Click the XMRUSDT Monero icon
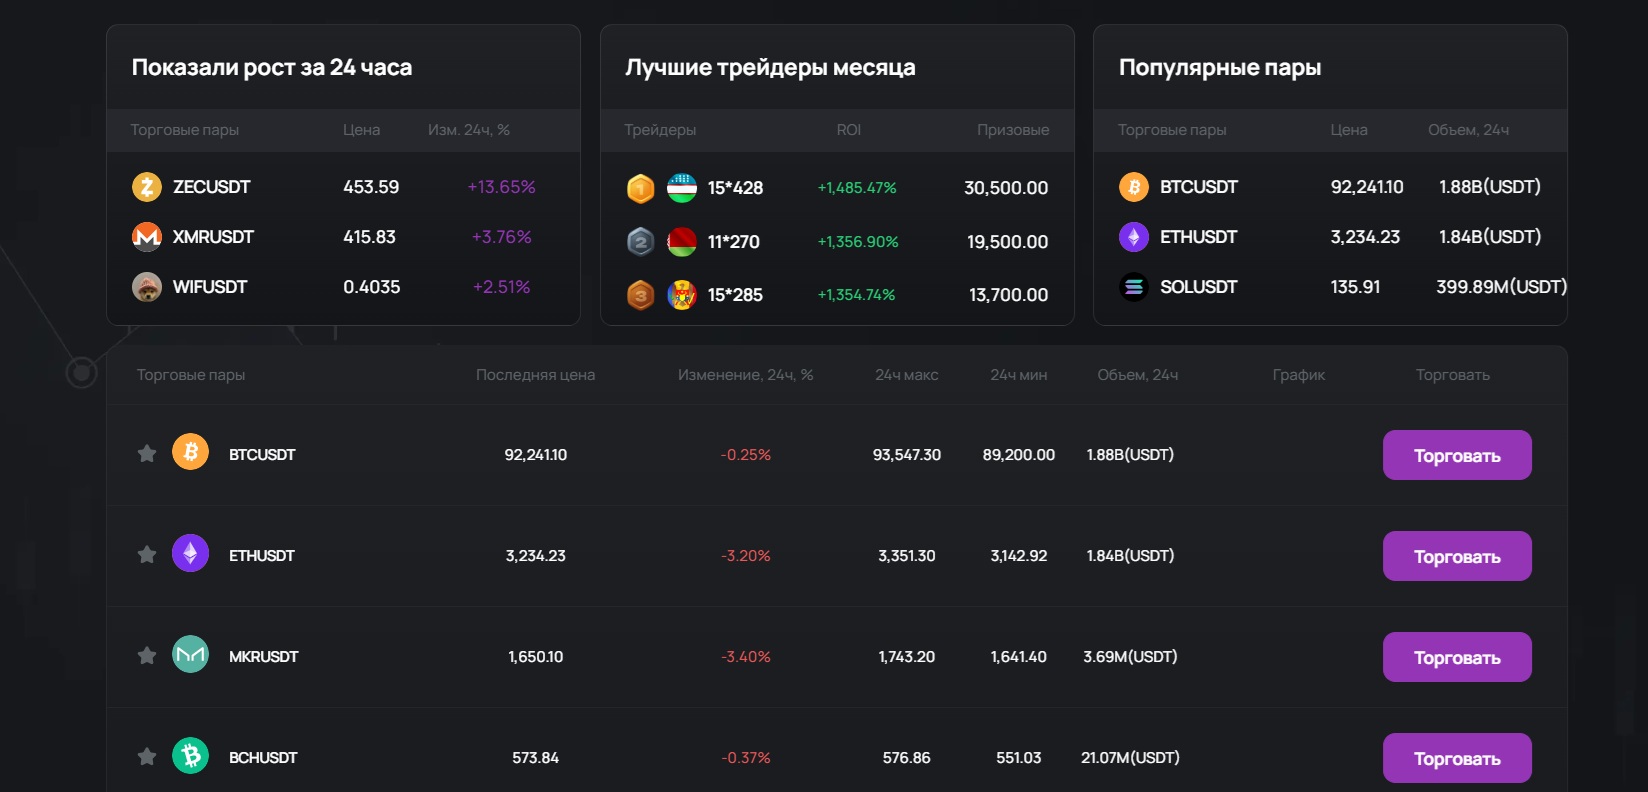This screenshot has height=792, width=1648. [147, 237]
